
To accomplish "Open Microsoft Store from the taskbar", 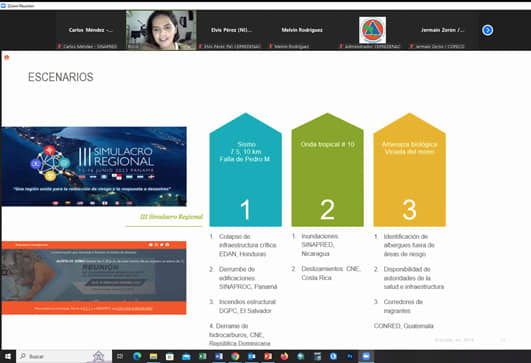I will (170, 356).
